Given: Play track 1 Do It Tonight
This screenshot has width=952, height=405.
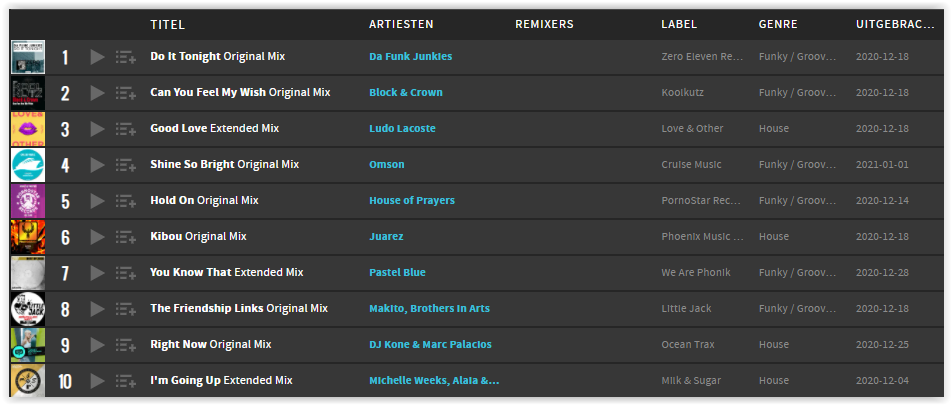Looking at the screenshot, I should click(97, 57).
